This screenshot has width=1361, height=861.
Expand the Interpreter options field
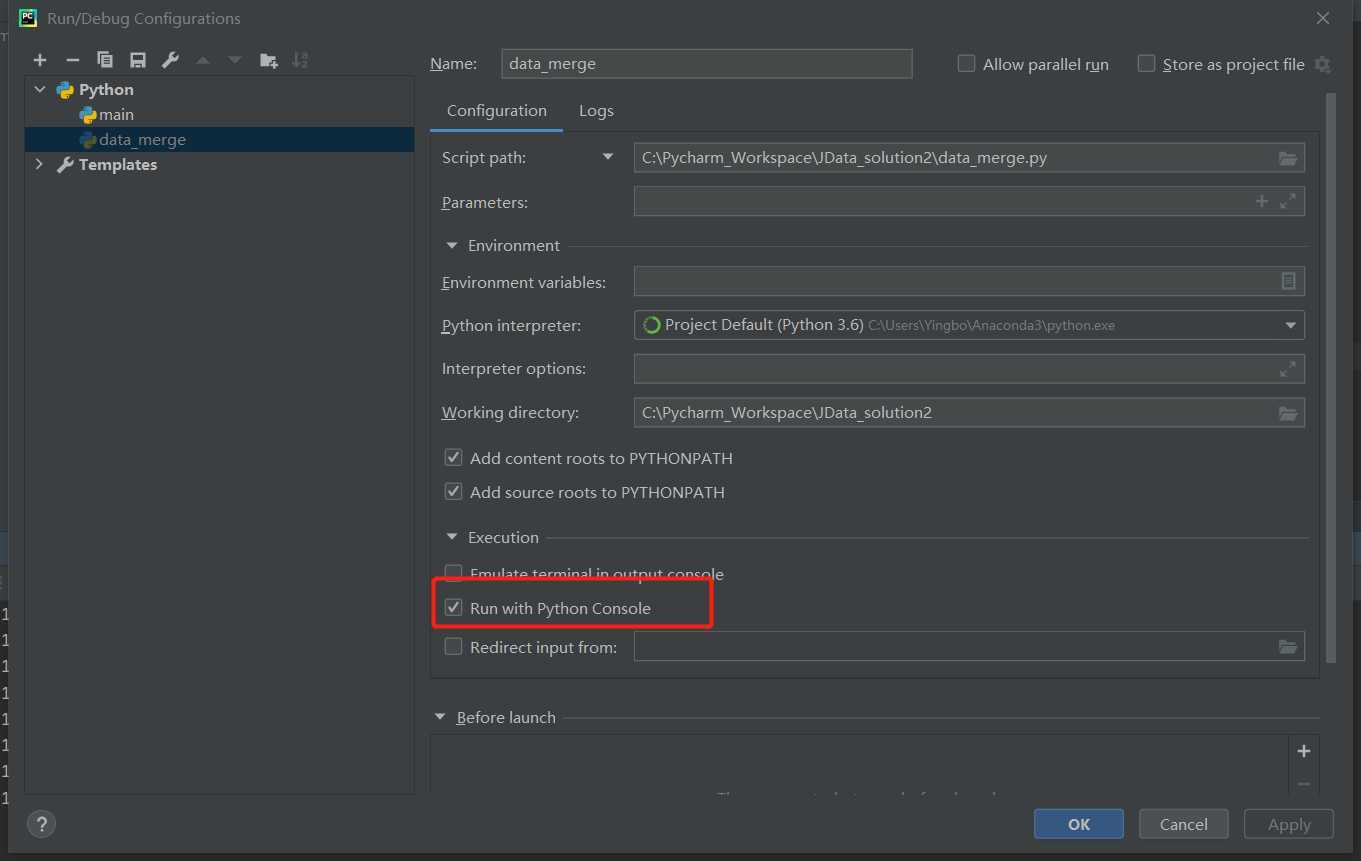pyautogui.click(x=1288, y=369)
